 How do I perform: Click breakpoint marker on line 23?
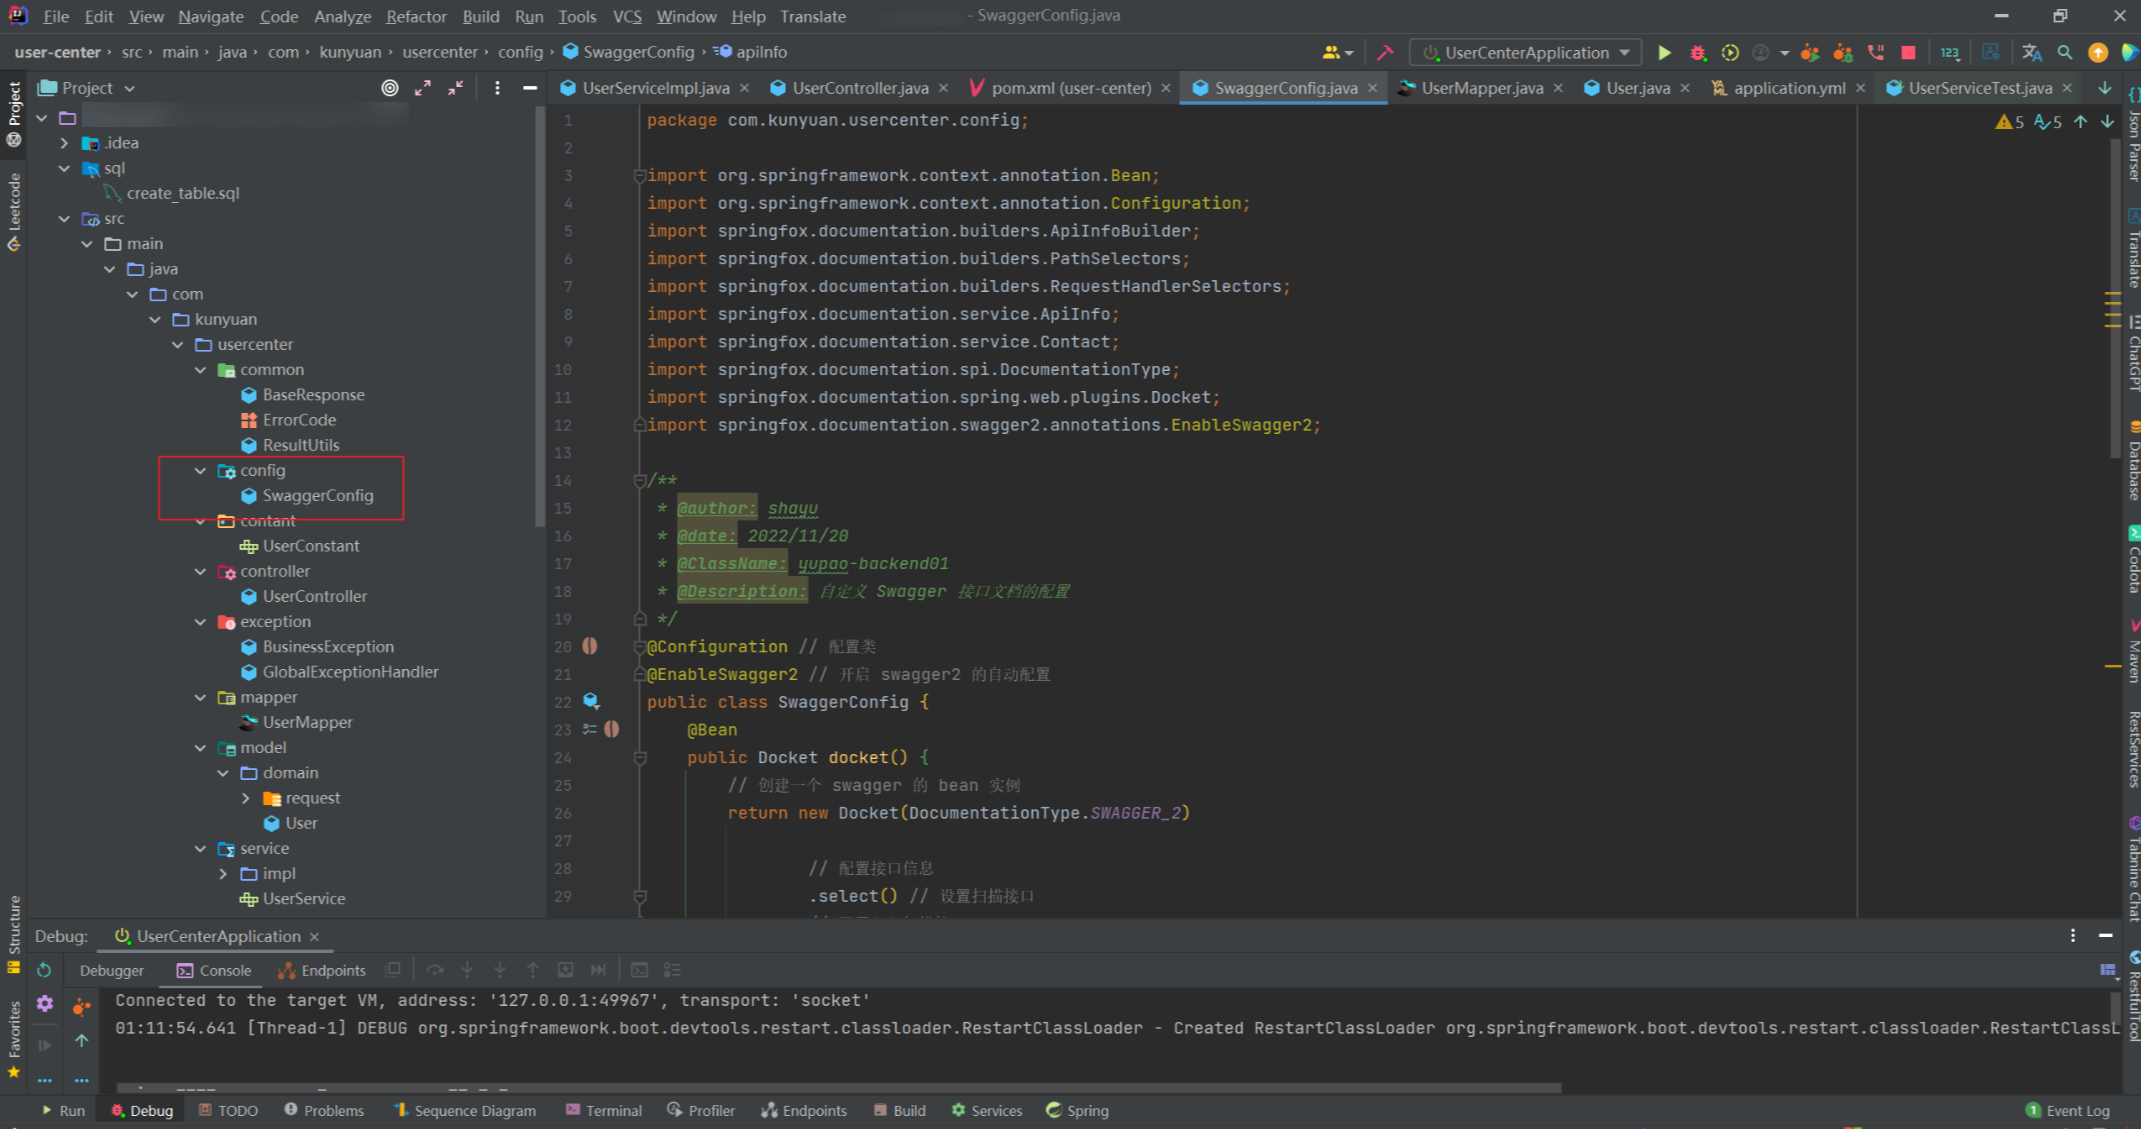pyautogui.click(x=612, y=729)
